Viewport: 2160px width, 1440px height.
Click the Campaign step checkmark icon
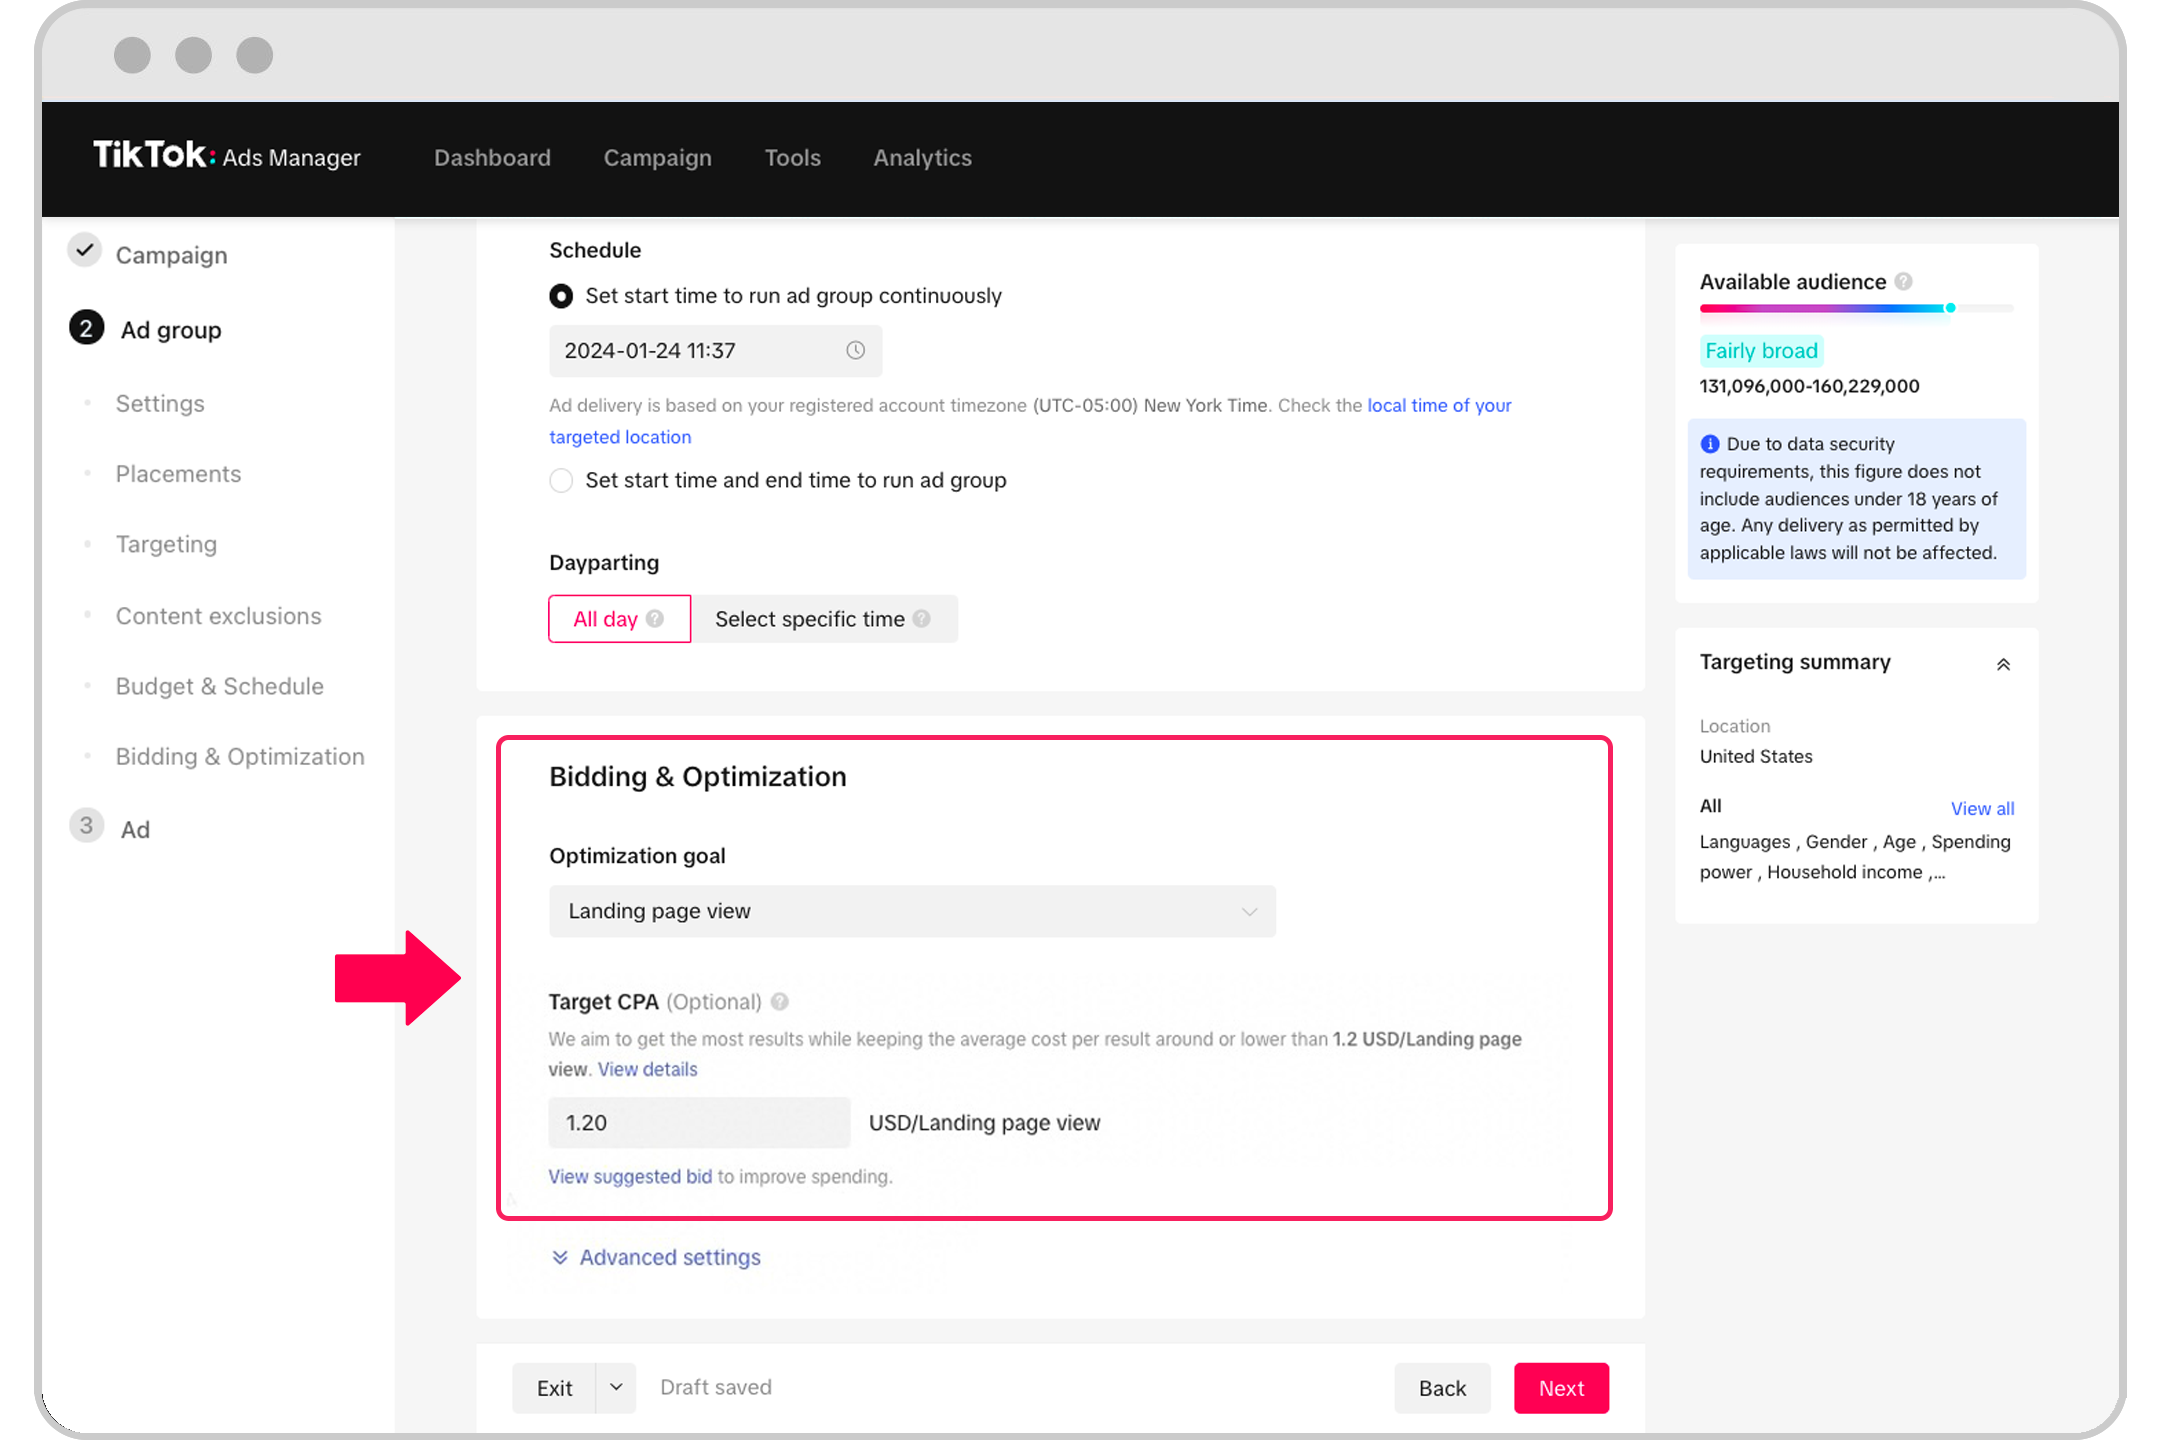coord(86,250)
